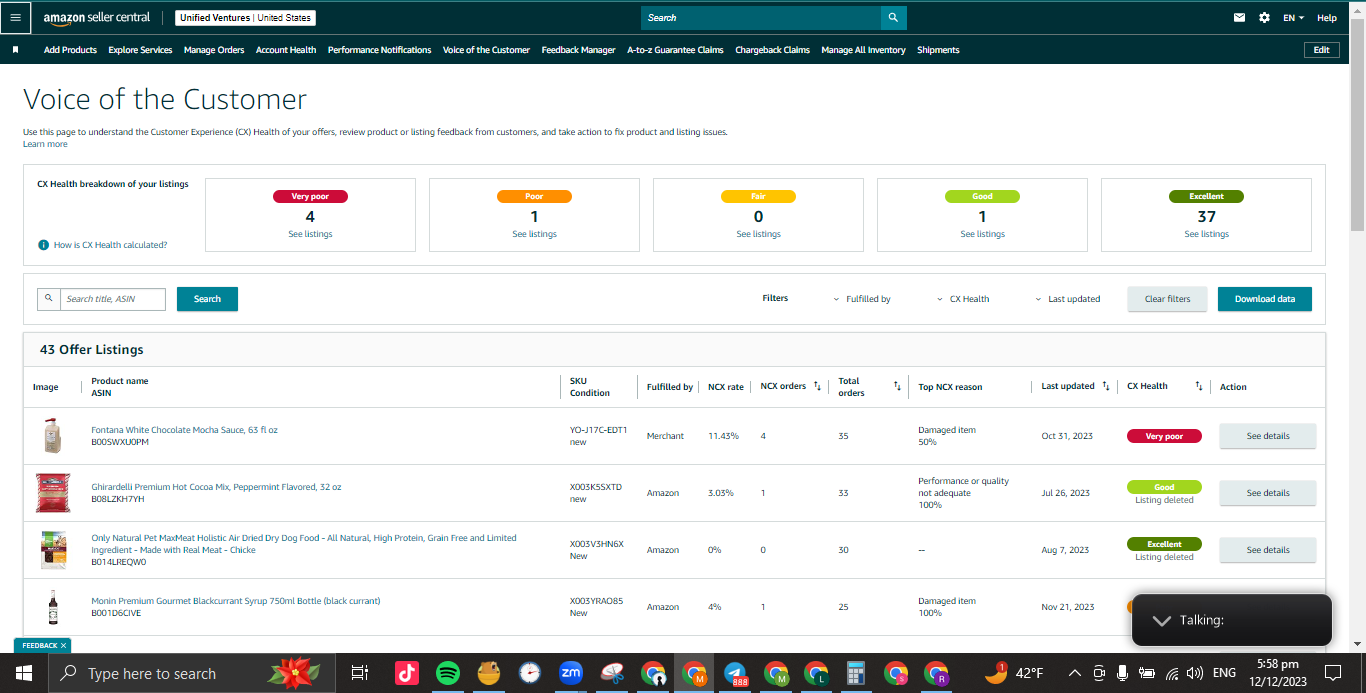Click the search magnifier button in header
This screenshot has width=1366, height=693.
point(893,18)
